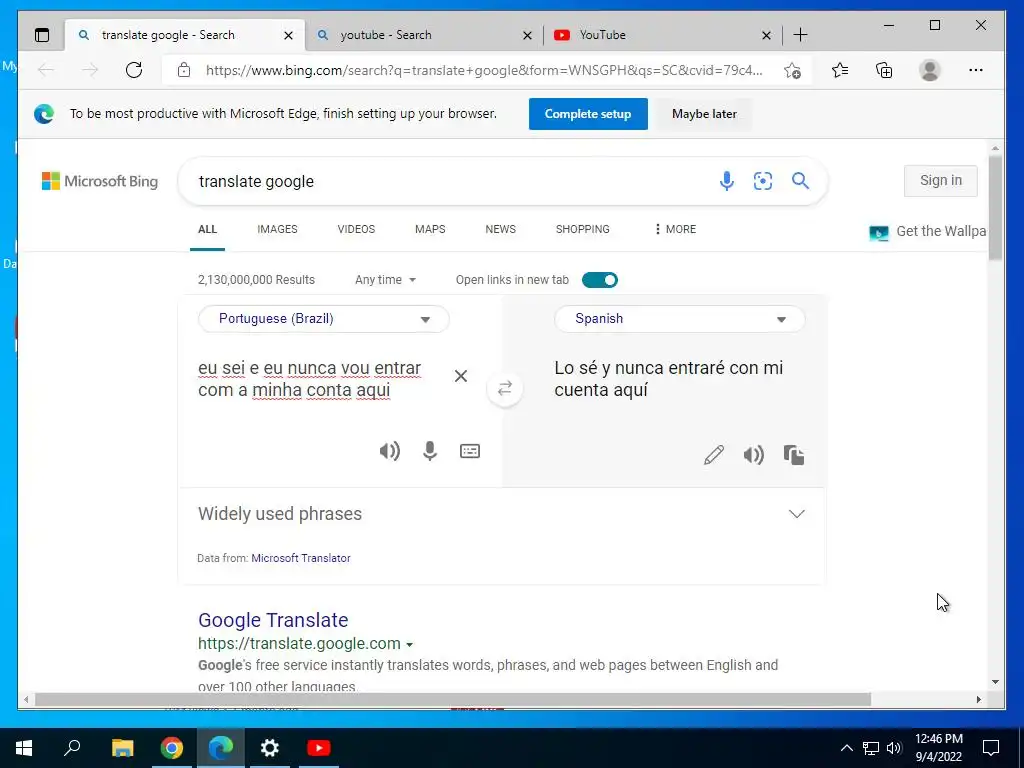
Task: Switch to the youtube - Search tab
Action: click(423, 35)
